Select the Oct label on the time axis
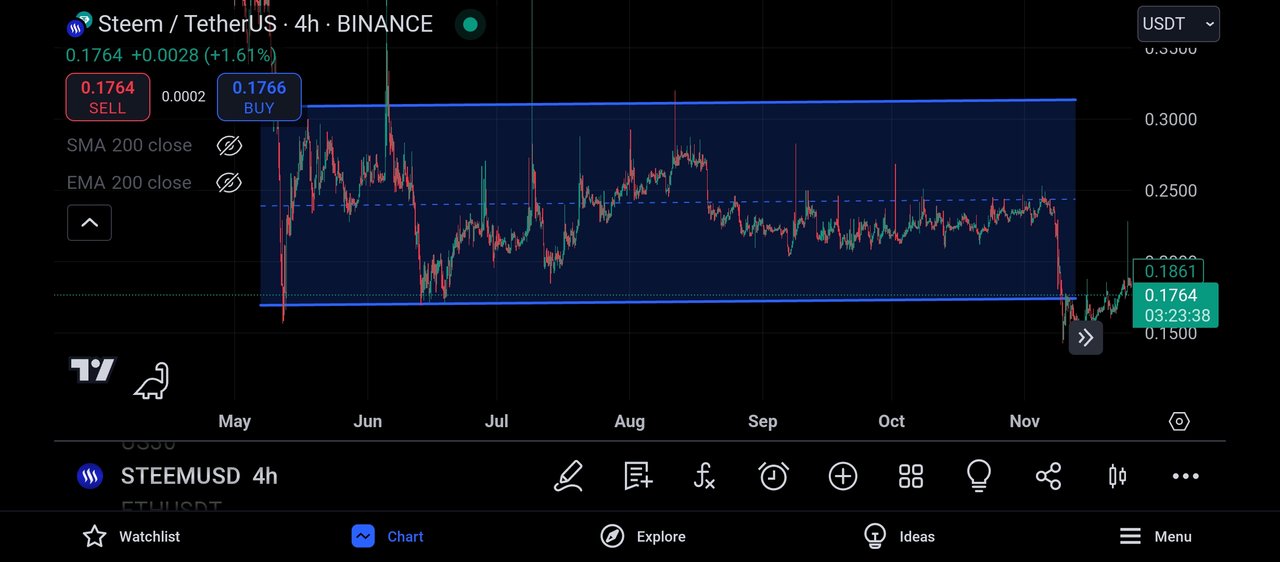1280x562 pixels. pyautogui.click(x=891, y=422)
